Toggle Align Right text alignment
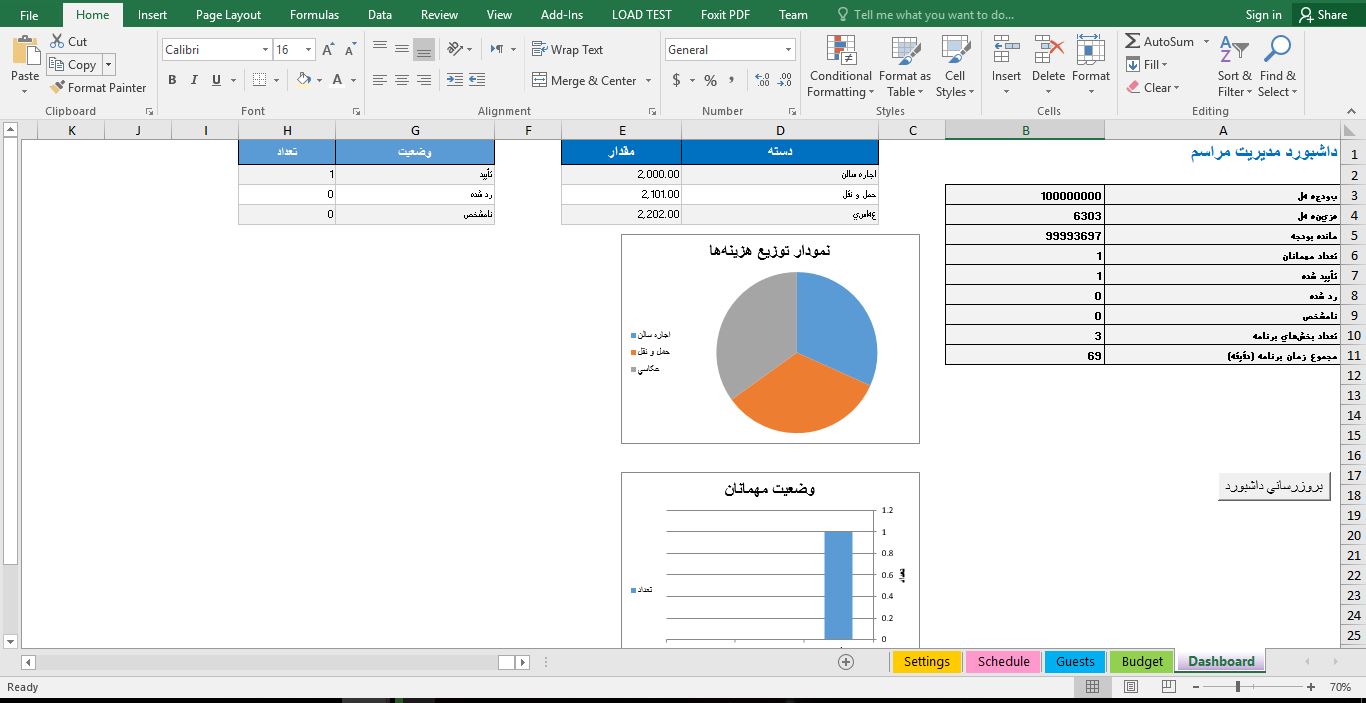 point(424,80)
